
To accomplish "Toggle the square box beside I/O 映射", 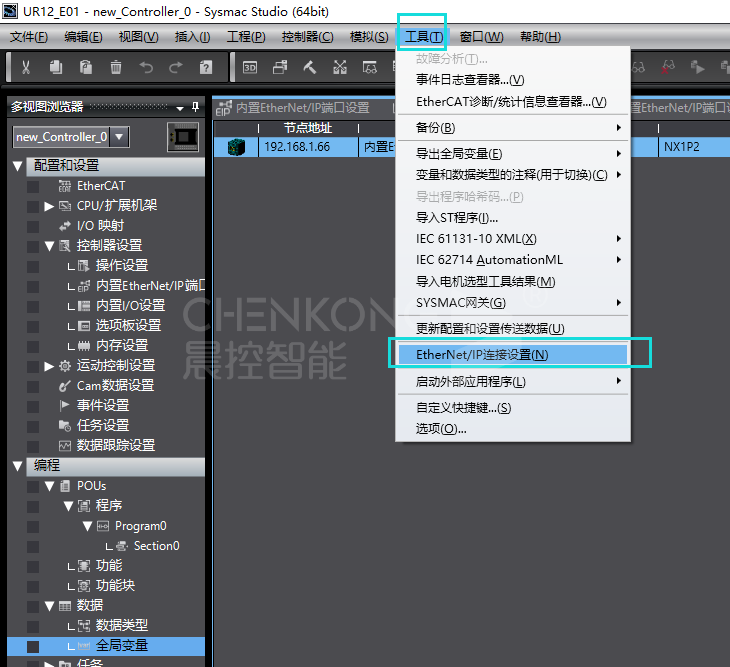I will (33, 226).
